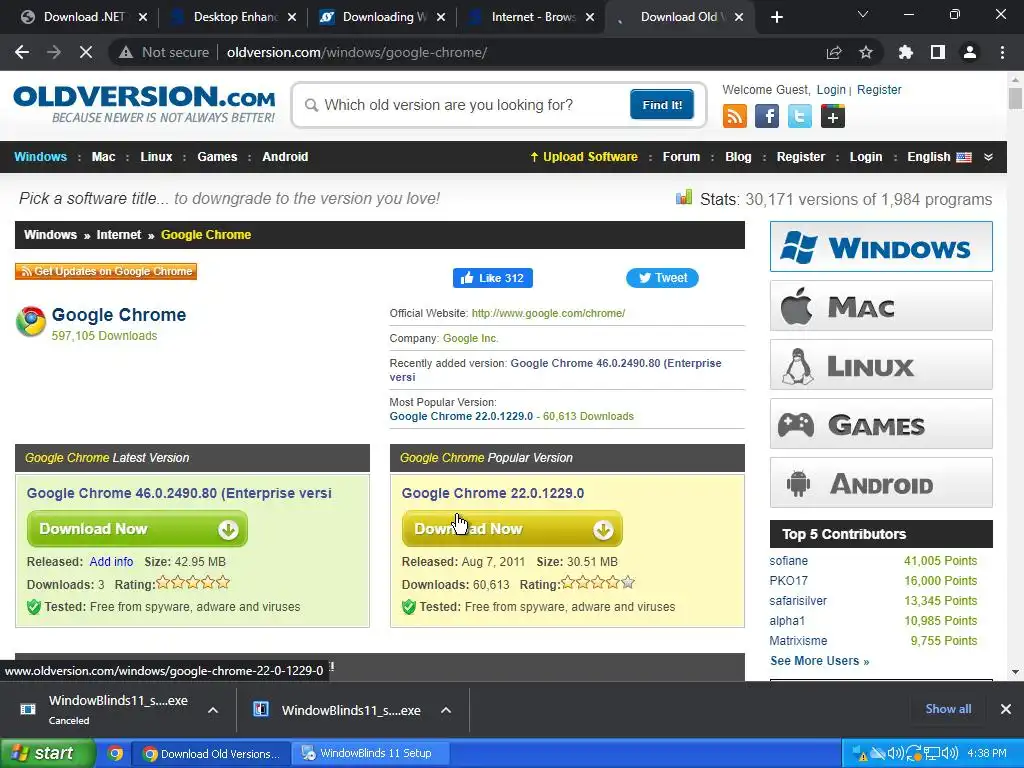This screenshot has height=768, width=1024.
Task: Open the Games navigation menu item
Action: click(x=217, y=157)
